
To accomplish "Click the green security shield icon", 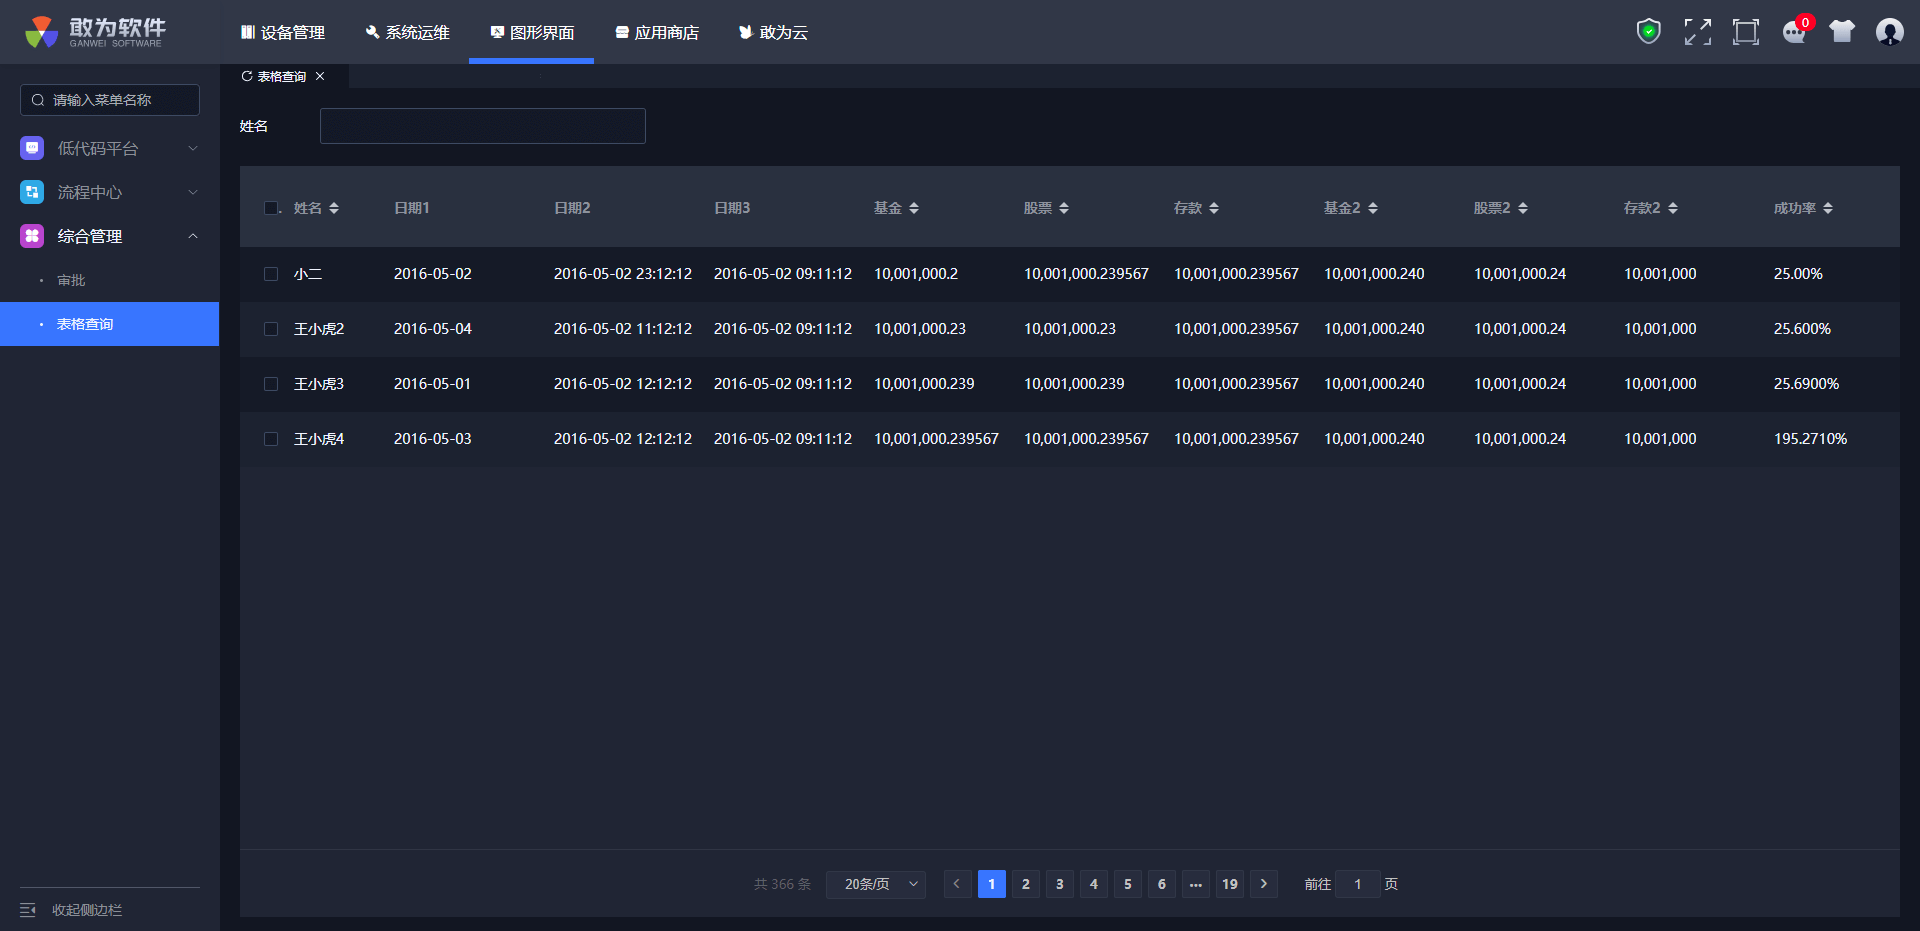I will point(1648,32).
